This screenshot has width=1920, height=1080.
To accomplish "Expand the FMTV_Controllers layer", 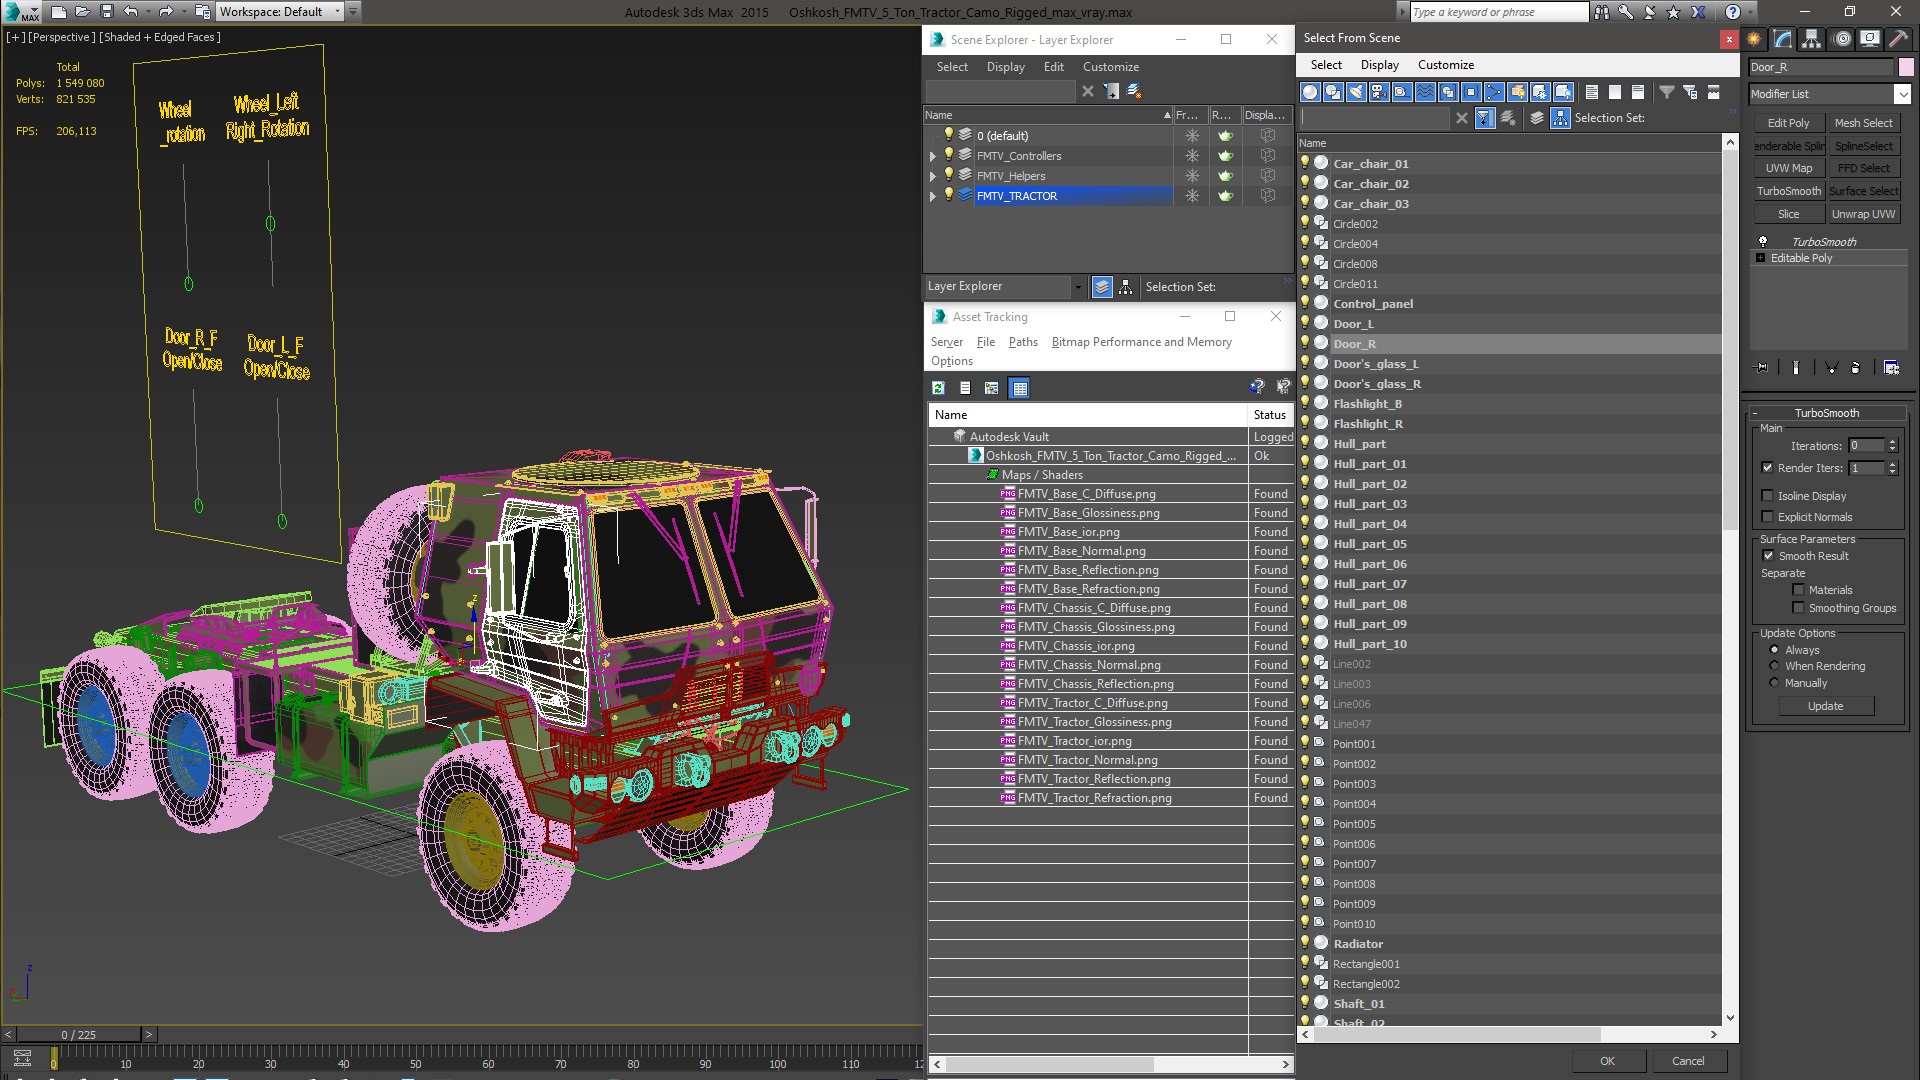I will [933, 156].
